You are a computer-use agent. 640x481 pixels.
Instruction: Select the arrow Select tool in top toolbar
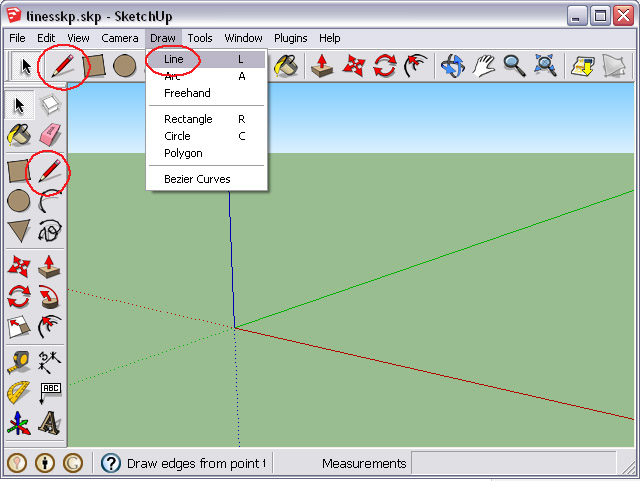pyautogui.click(x=25, y=66)
